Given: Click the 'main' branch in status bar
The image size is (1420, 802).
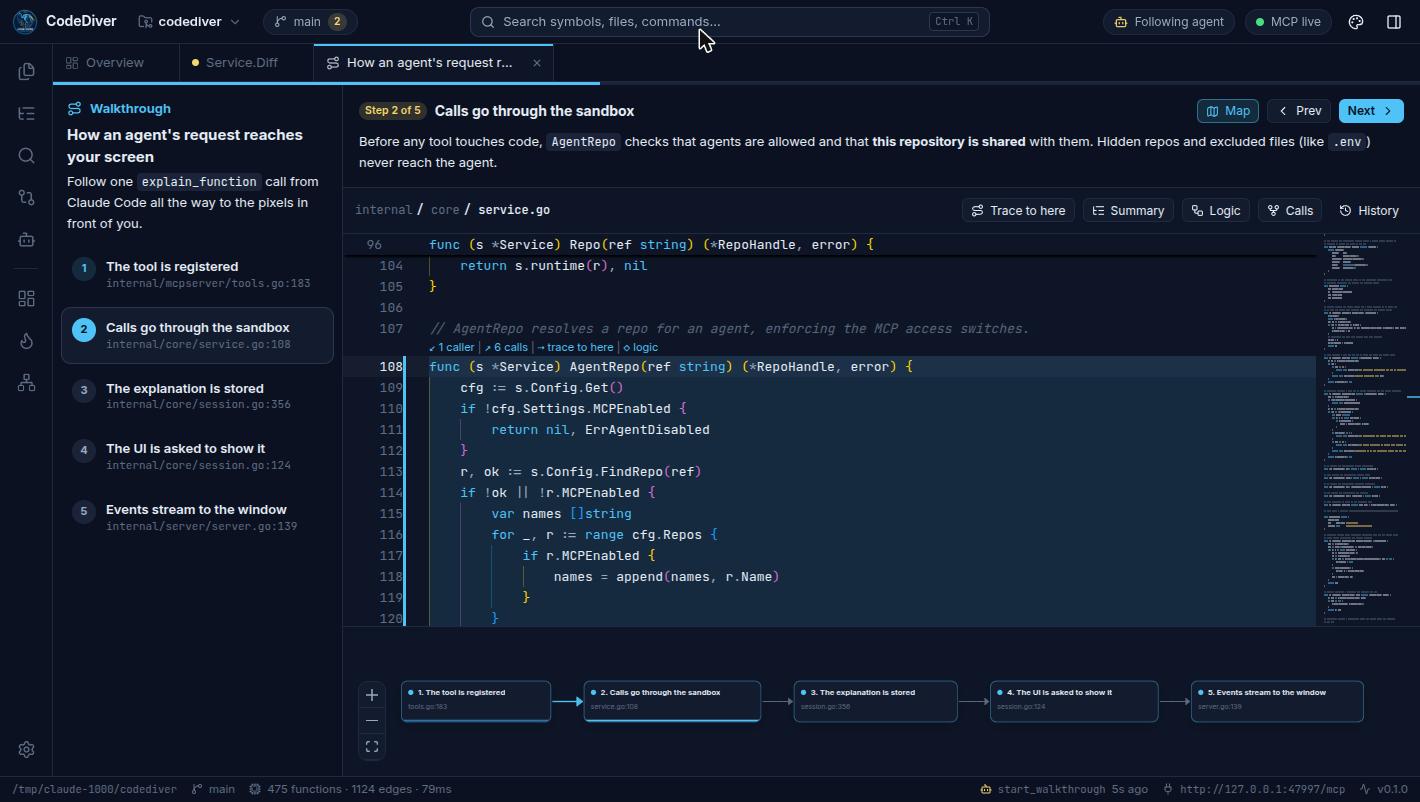Looking at the screenshot, I should pyautogui.click(x=214, y=789).
